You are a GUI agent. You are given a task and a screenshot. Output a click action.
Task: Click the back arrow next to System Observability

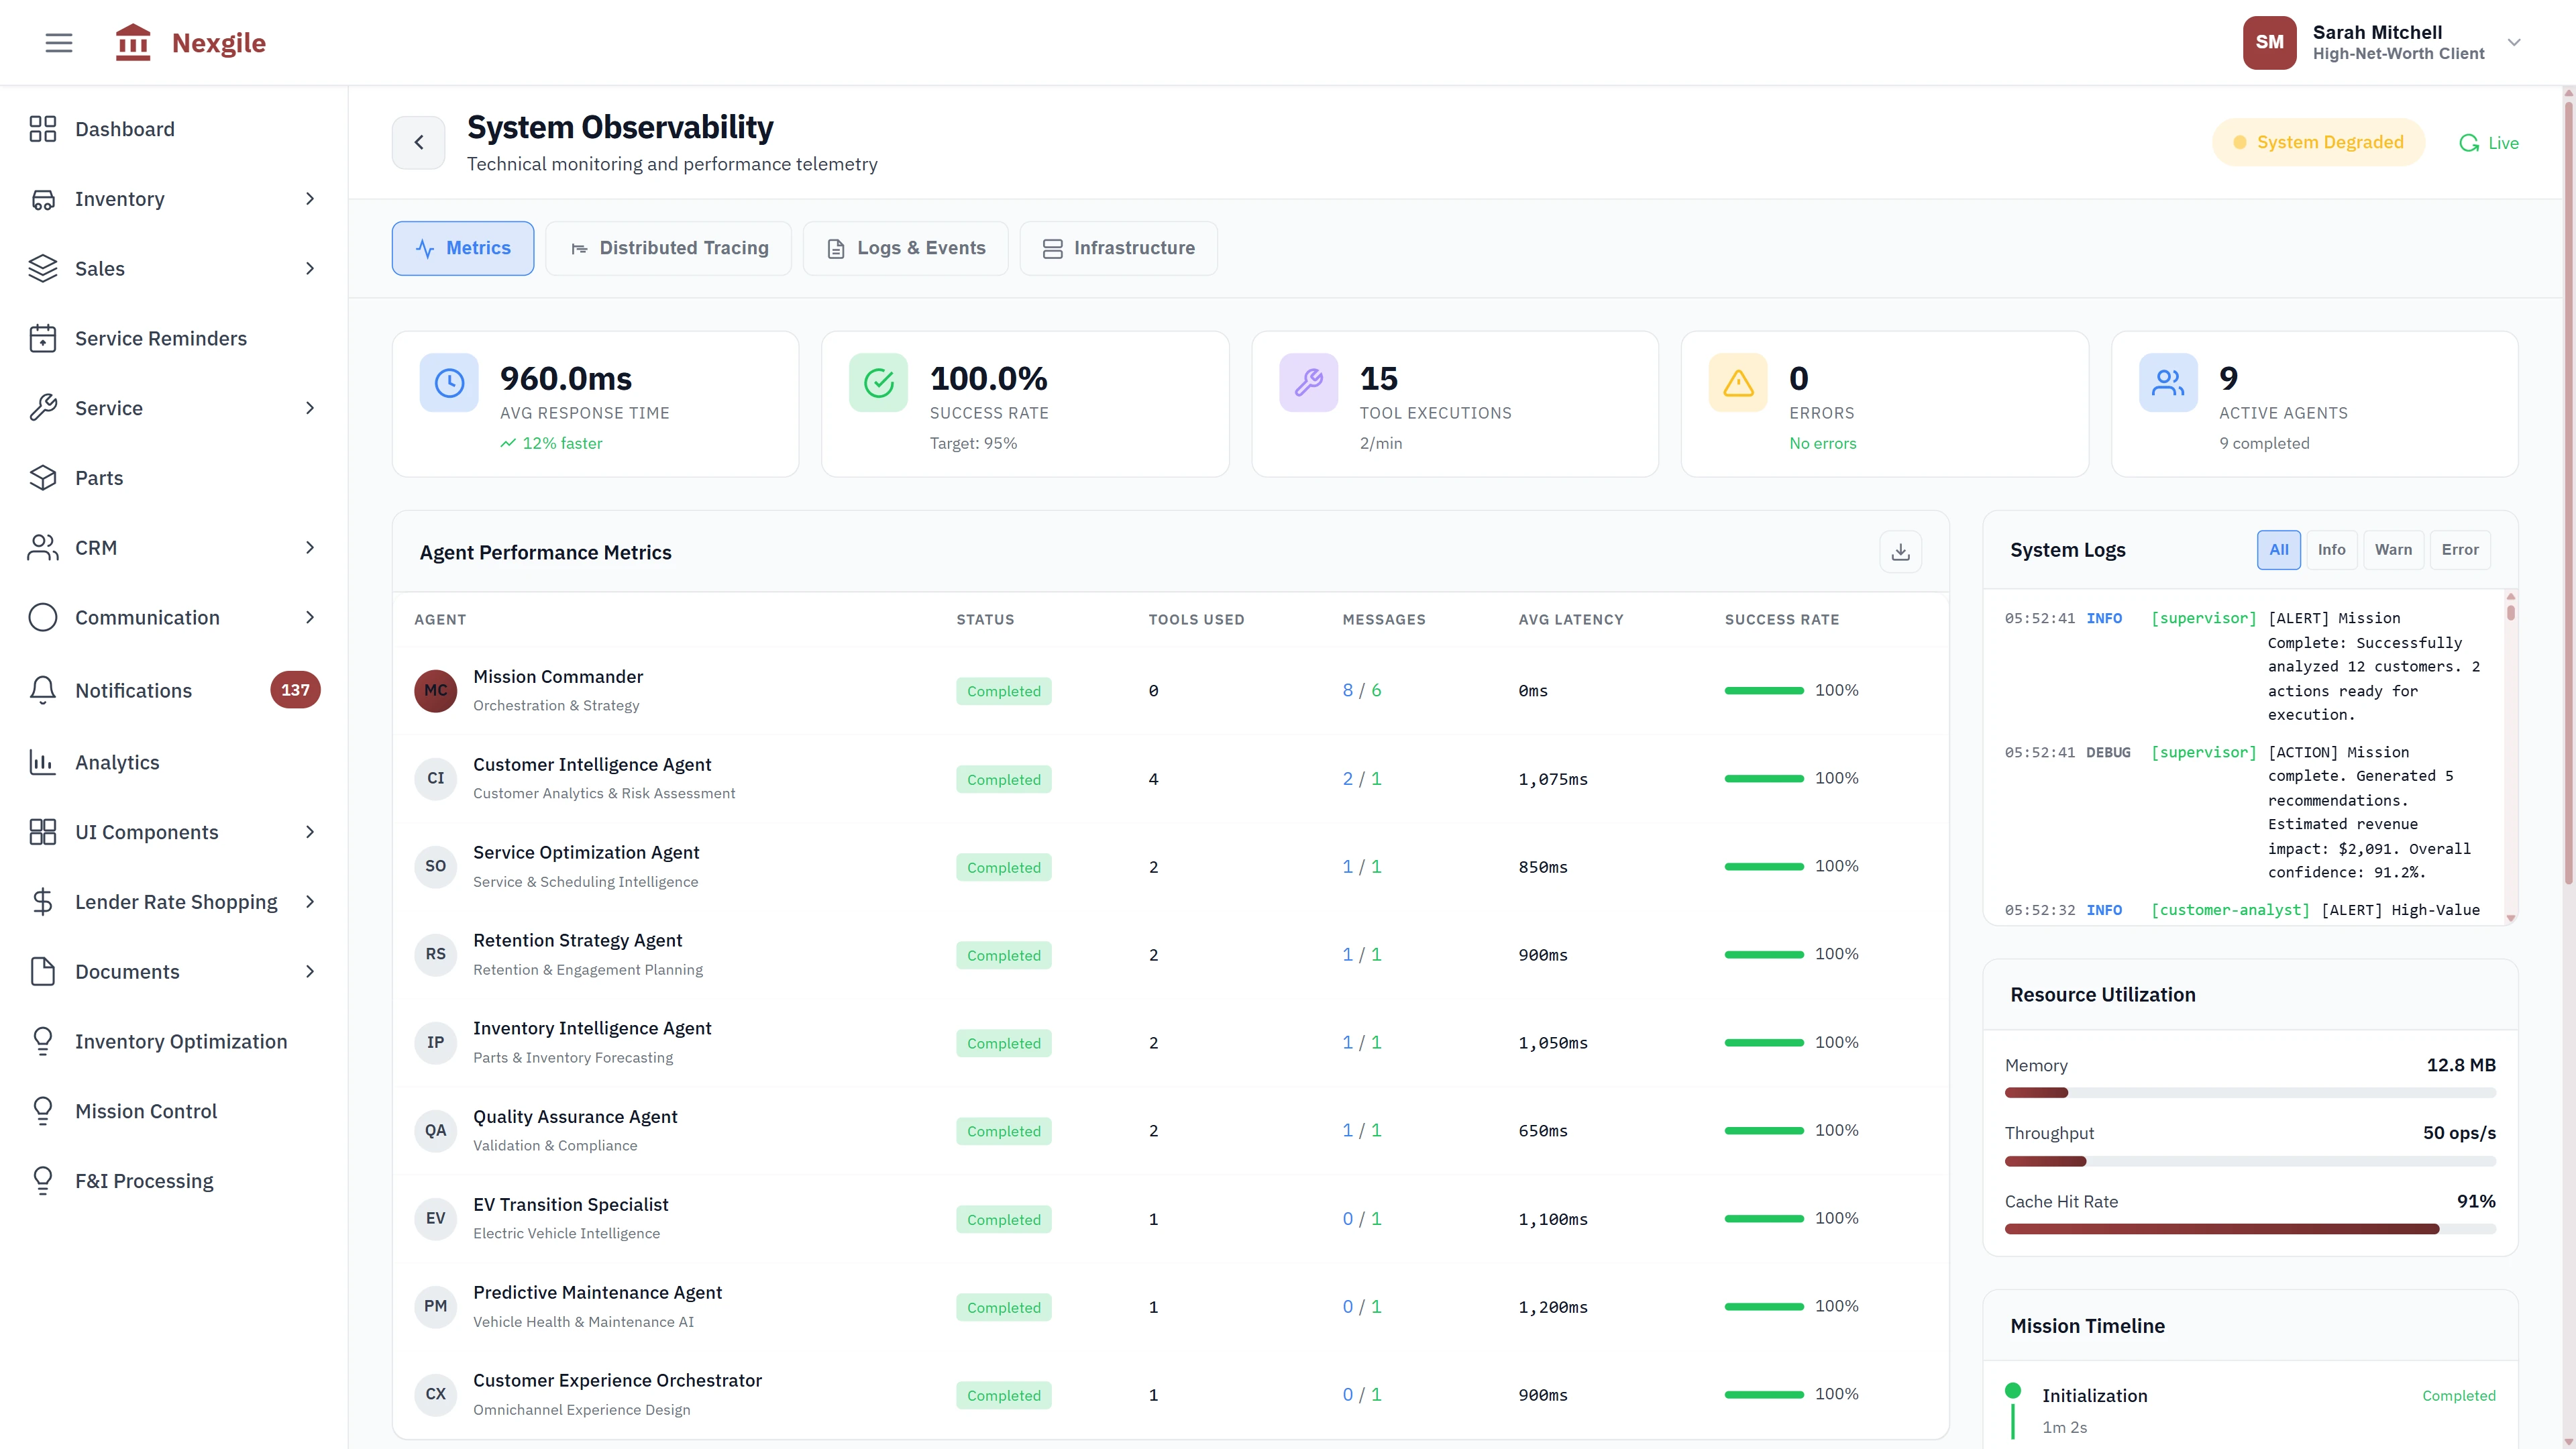tap(419, 142)
